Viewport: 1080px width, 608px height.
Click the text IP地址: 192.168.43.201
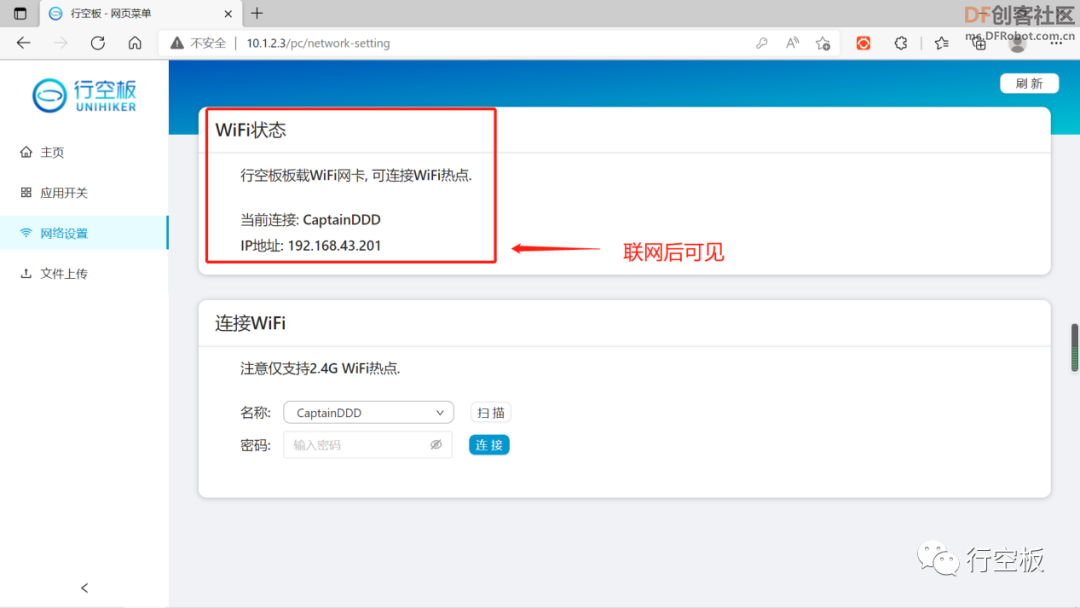[310, 245]
